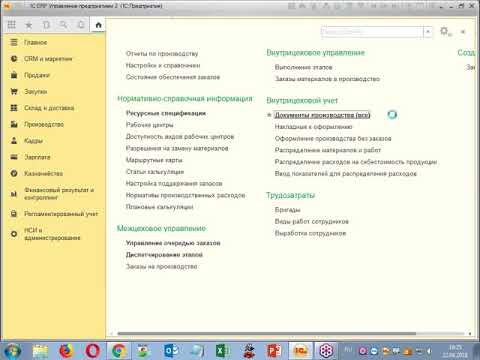Open History icon in top toolbar
Image resolution: width=480 pixels, height=360 pixels.
pyautogui.click(x=46, y=25)
